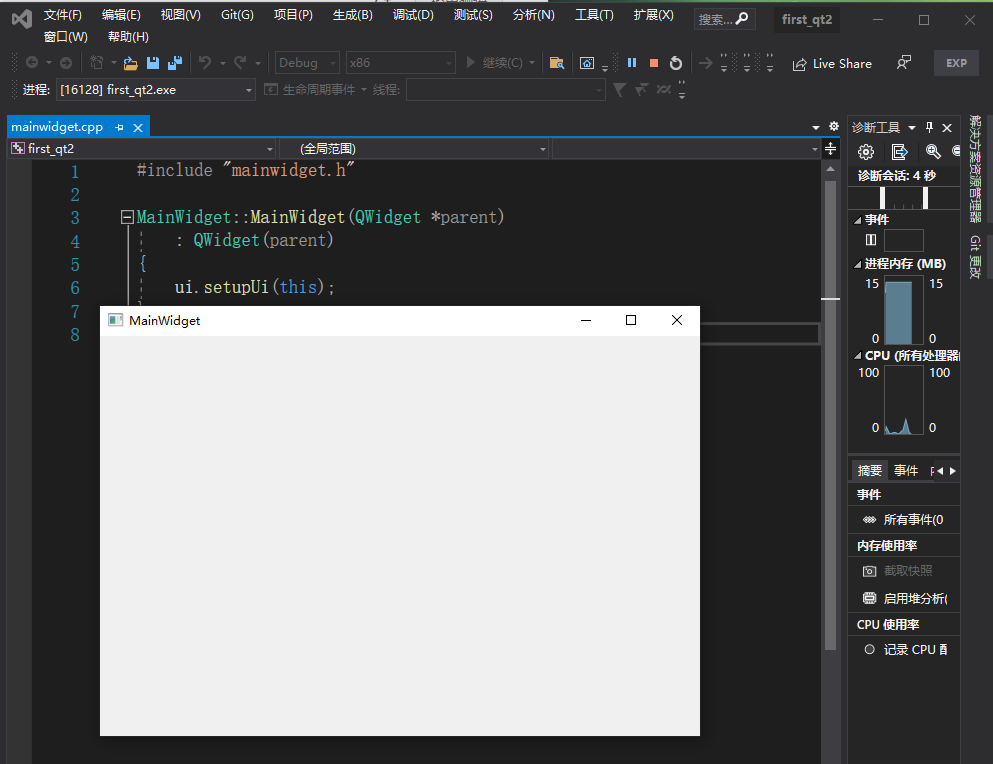Screen dimensions: 993x764
Task: Open the global scope (全局范围) dropdown
Action: click(x=414, y=149)
